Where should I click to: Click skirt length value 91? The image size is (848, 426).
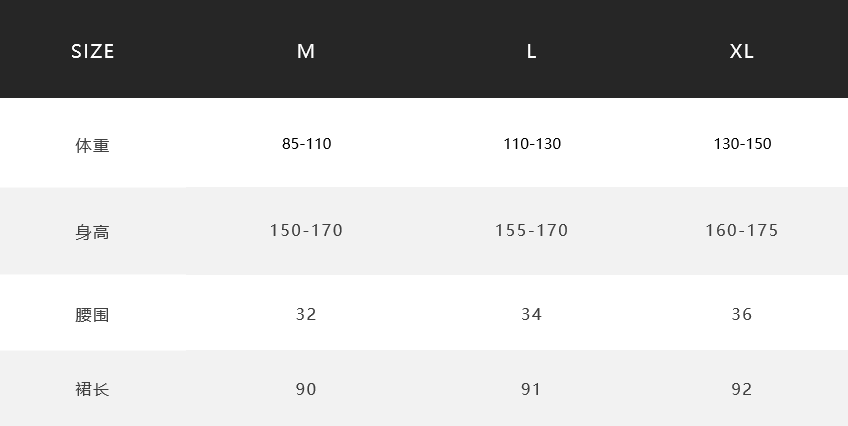pyautogui.click(x=531, y=389)
